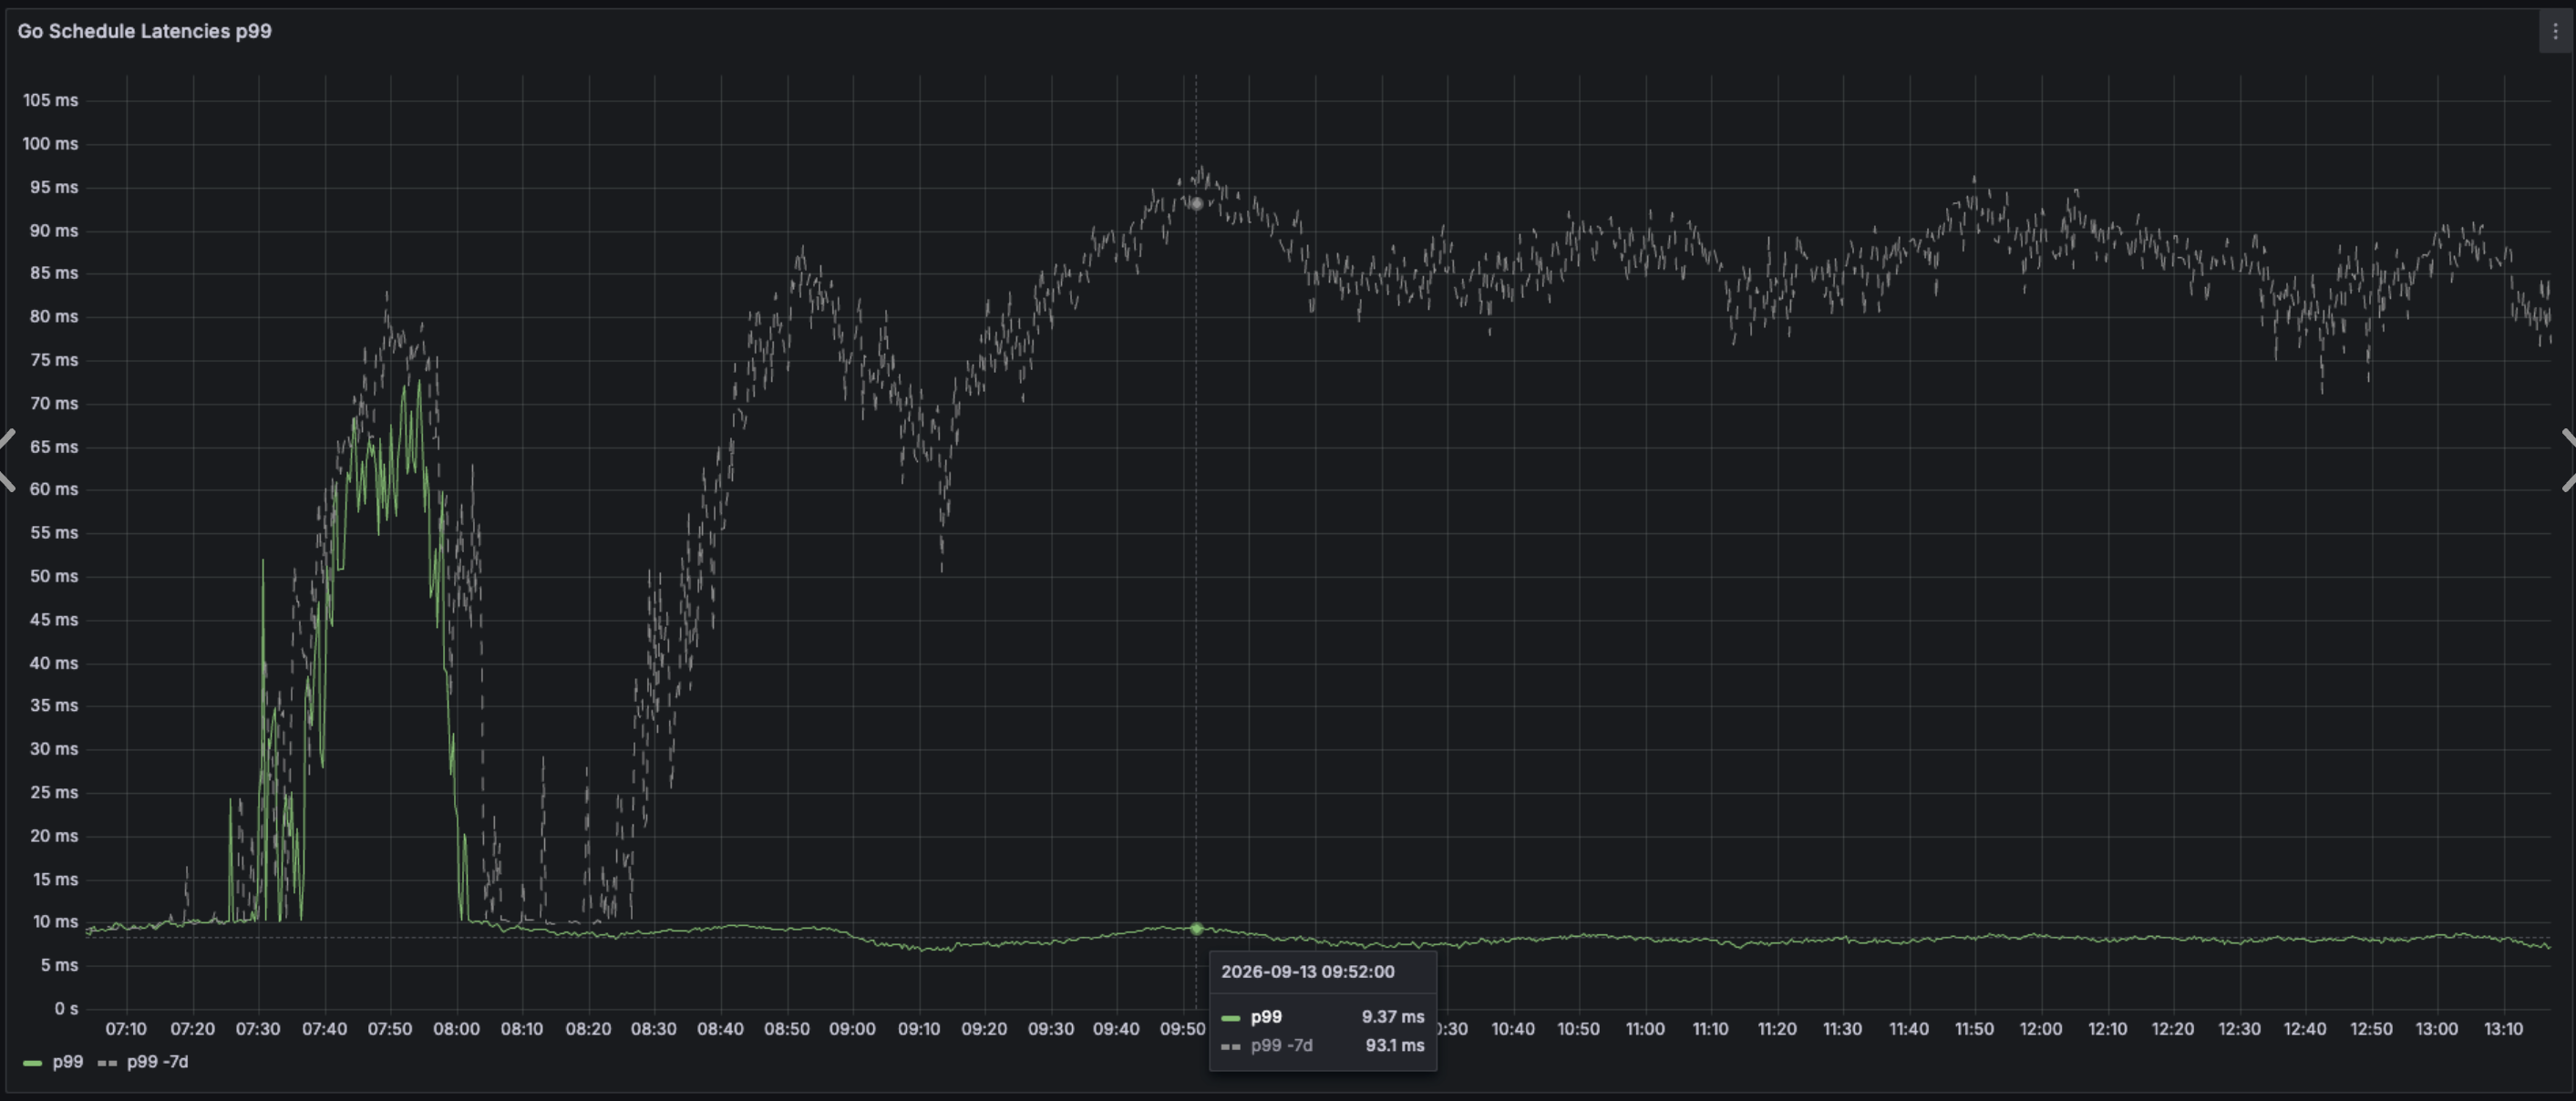Click the 0 s y-axis label

tap(66, 1008)
